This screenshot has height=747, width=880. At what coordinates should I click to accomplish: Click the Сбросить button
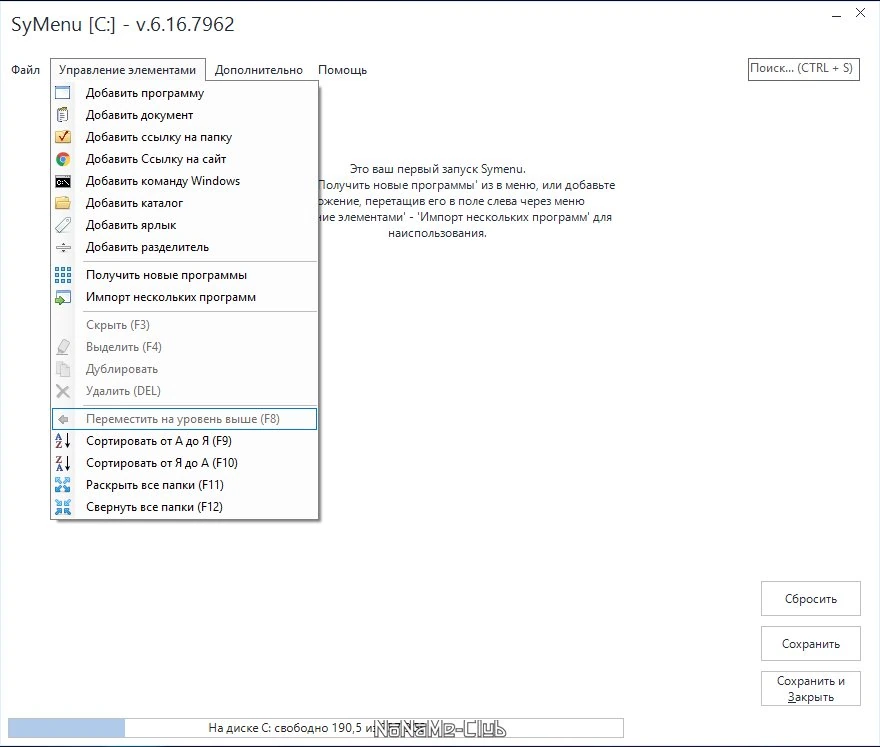[x=810, y=599]
